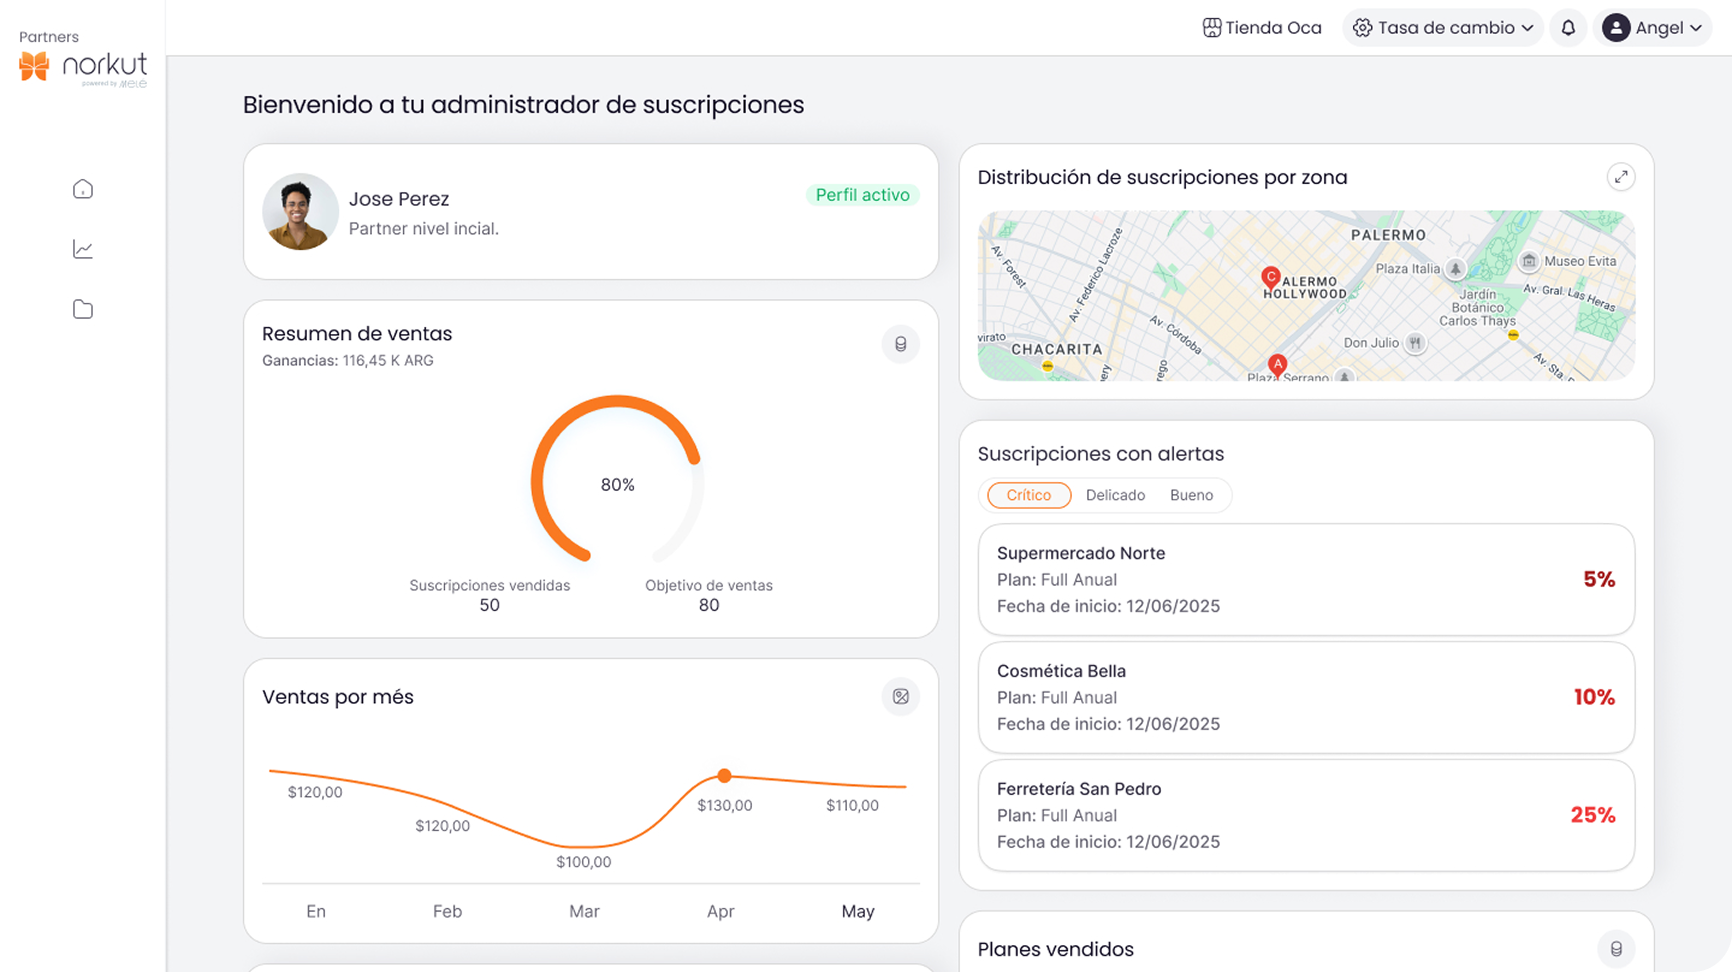
Task: Open the Tasa de cambio dropdown
Action: coord(1443,28)
